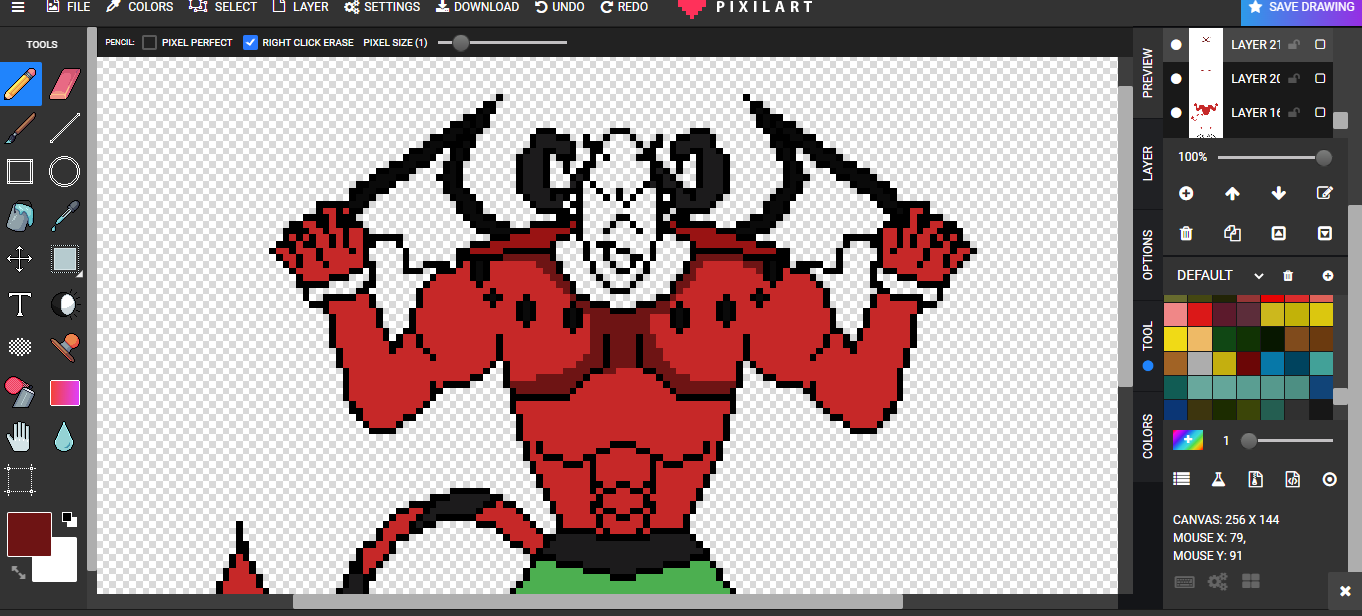Toggle lock on Layer 21

1294,44
